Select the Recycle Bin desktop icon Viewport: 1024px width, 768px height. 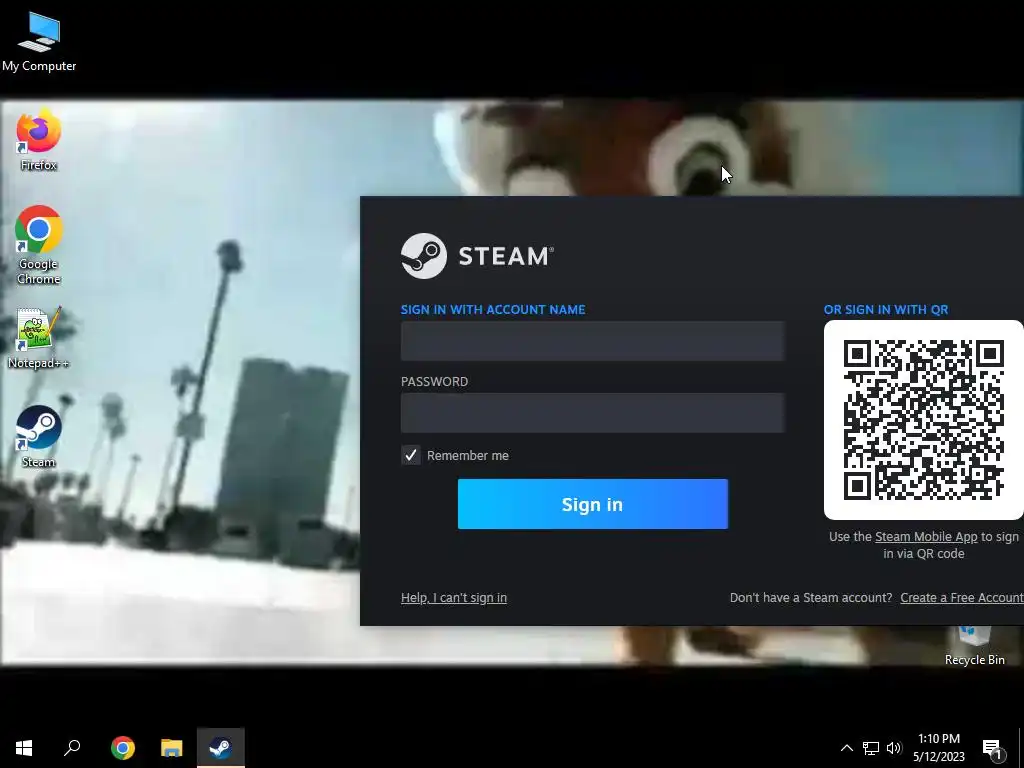tap(974, 647)
